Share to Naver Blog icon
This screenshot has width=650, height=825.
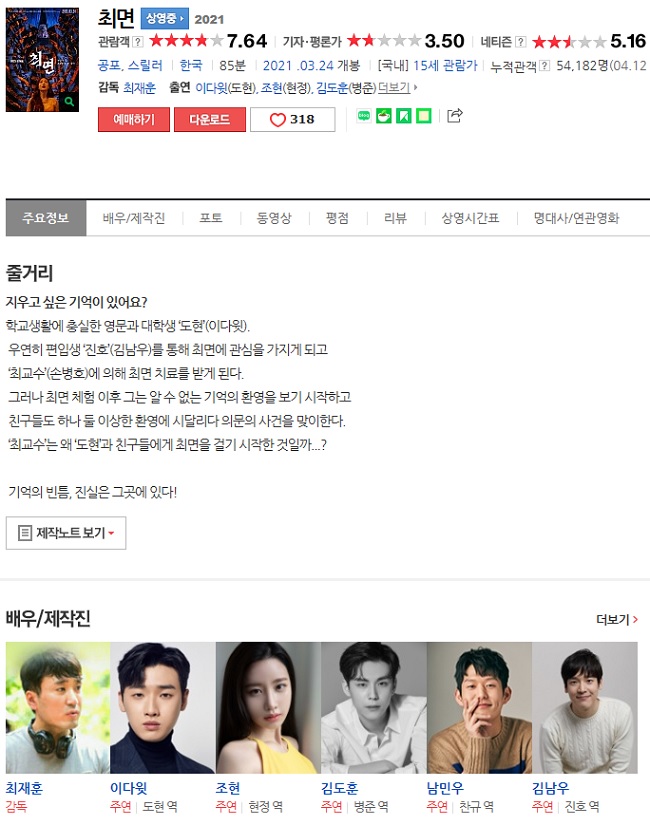tap(364, 116)
